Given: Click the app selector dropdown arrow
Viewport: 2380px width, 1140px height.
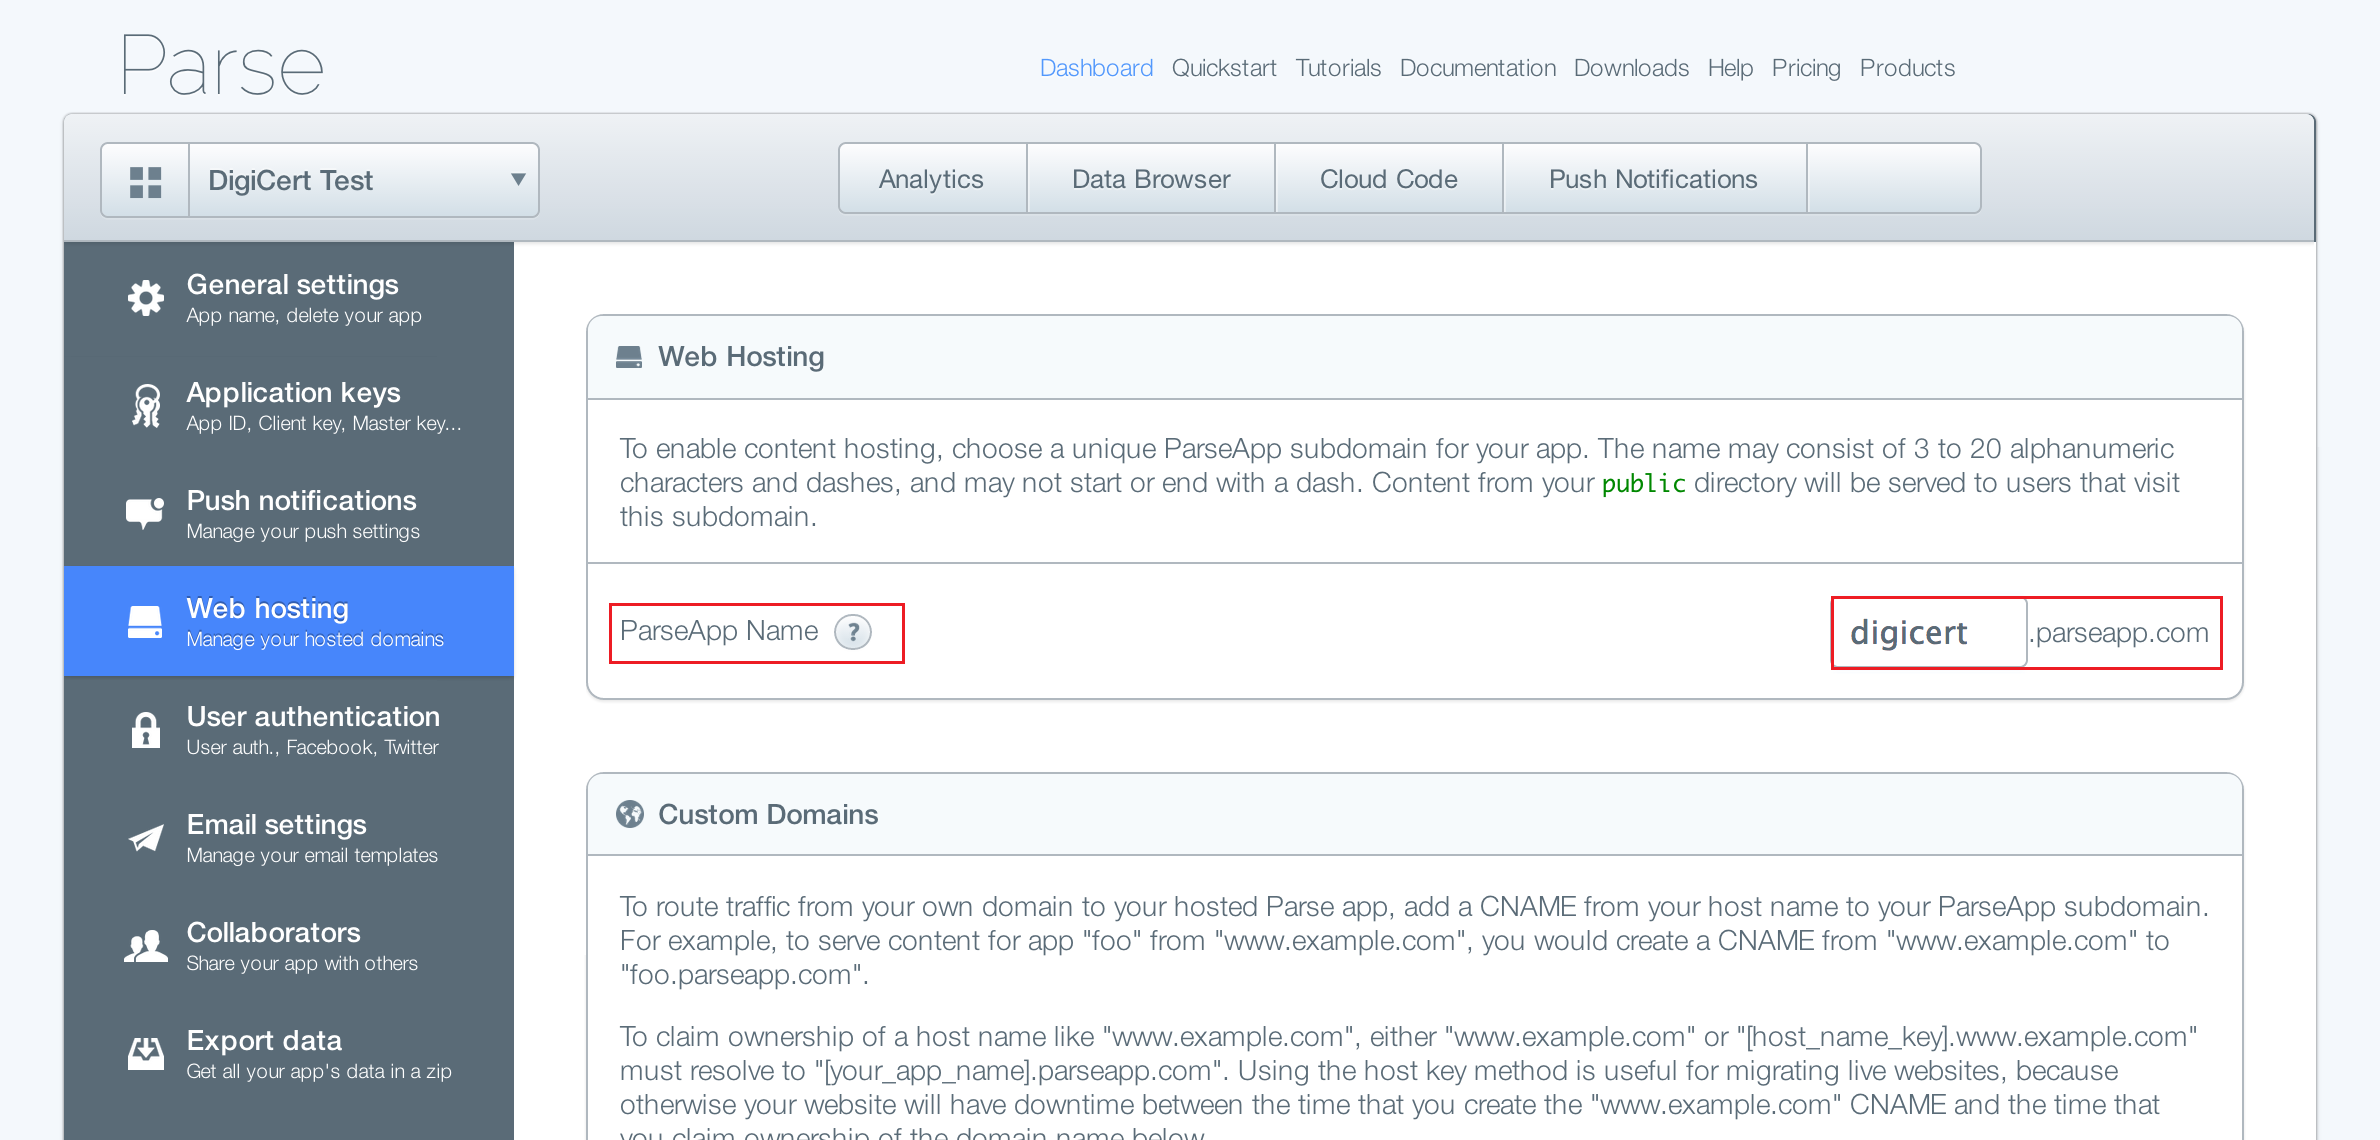Looking at the screenshot, I should [x=518, y=180].
